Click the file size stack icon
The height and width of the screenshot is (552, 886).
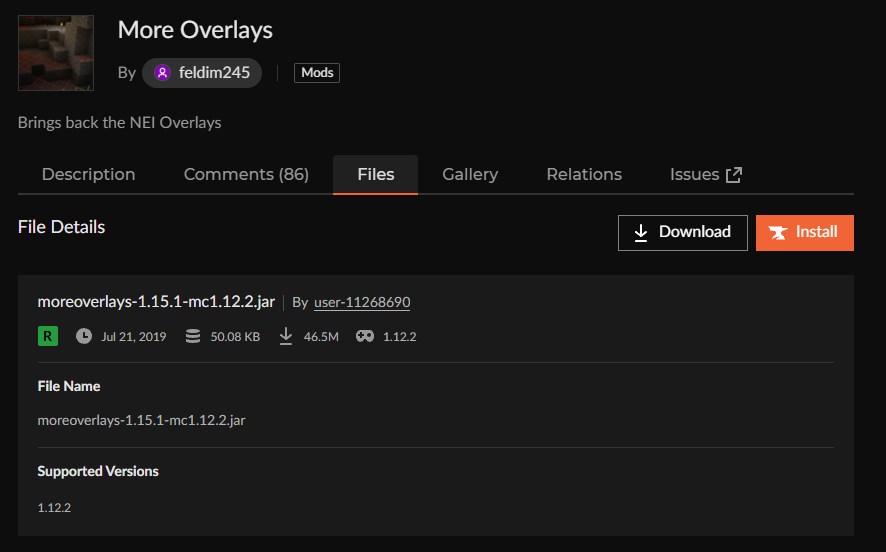tap(193, 336)
